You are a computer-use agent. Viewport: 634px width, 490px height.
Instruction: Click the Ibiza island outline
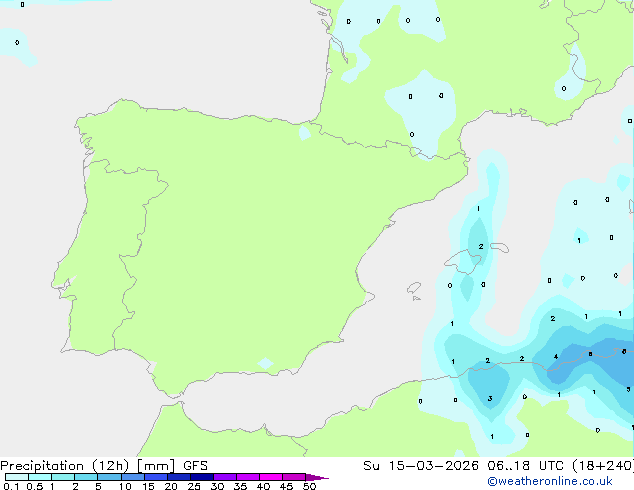pos(414,288)
